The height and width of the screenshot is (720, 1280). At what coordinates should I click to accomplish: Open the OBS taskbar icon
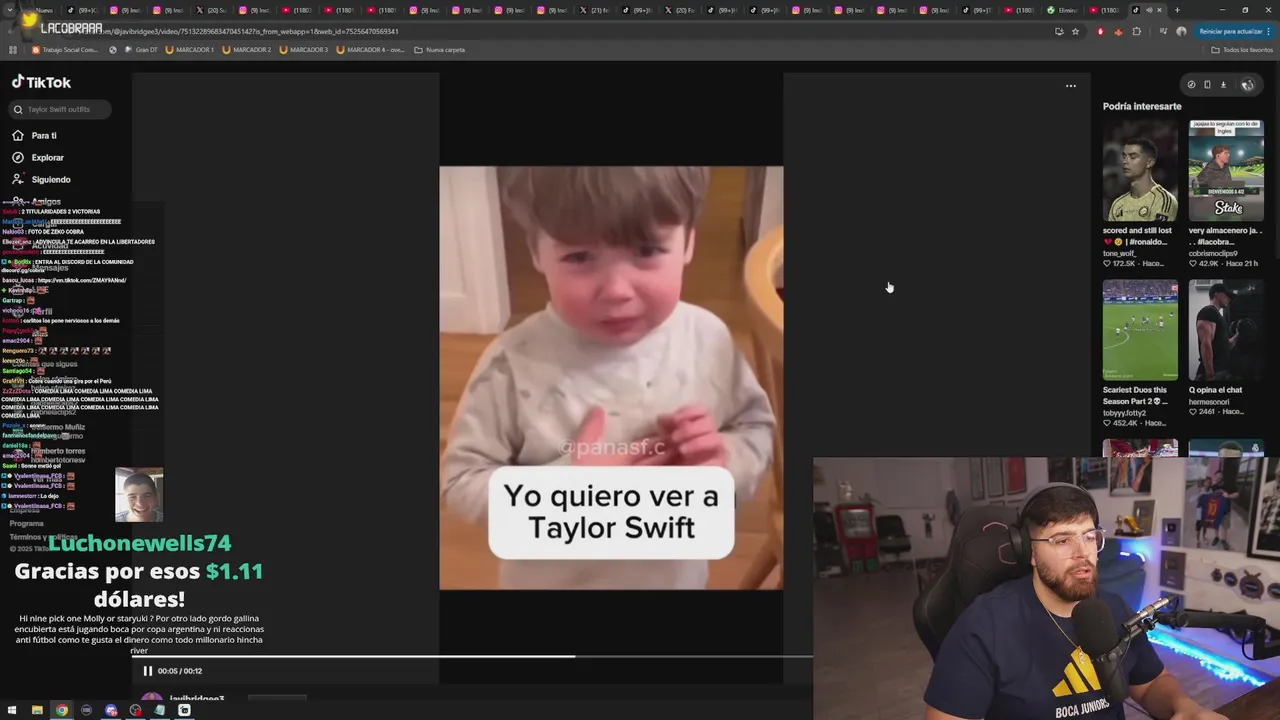pyautogui.click(x=135, y=710)
